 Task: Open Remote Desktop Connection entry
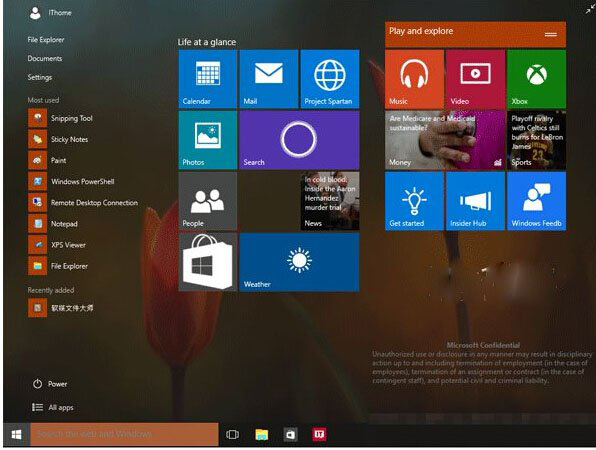pos(84,203)
